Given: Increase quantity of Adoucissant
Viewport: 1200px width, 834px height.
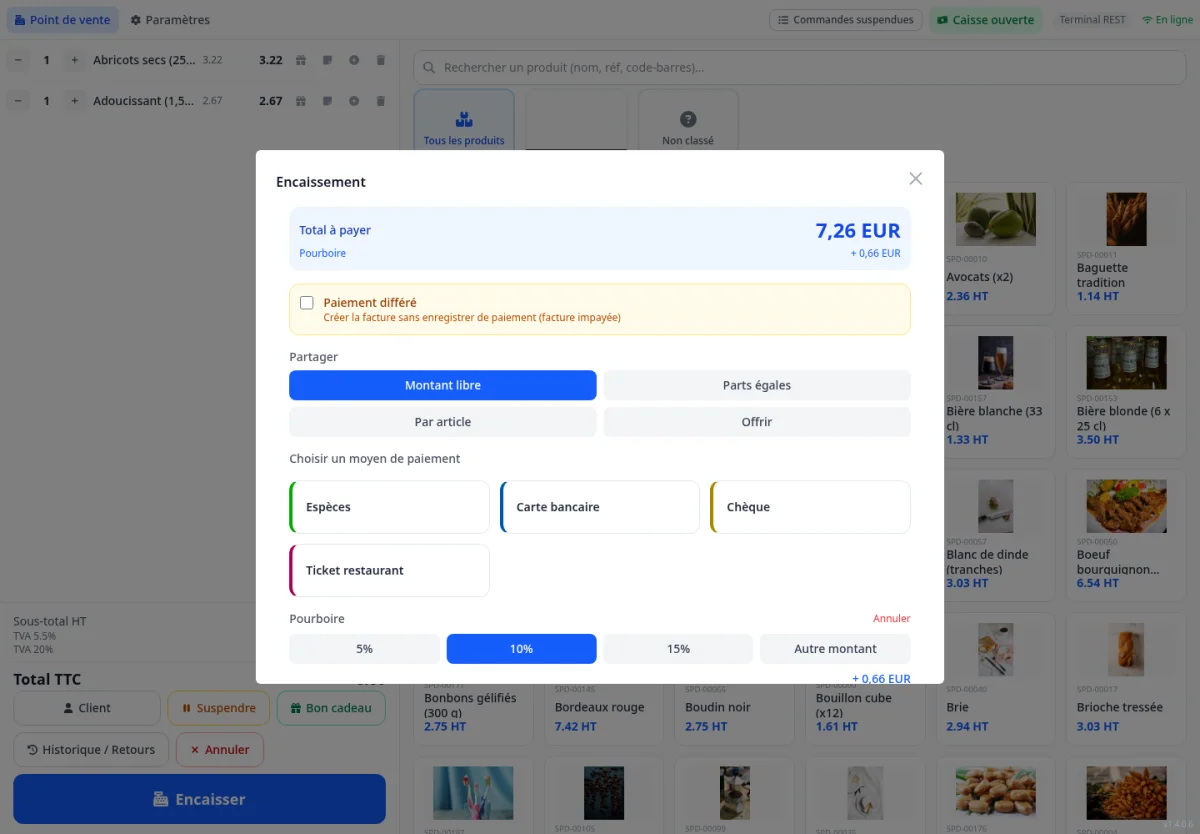Looking at the screenshot, I should (74, 101).
